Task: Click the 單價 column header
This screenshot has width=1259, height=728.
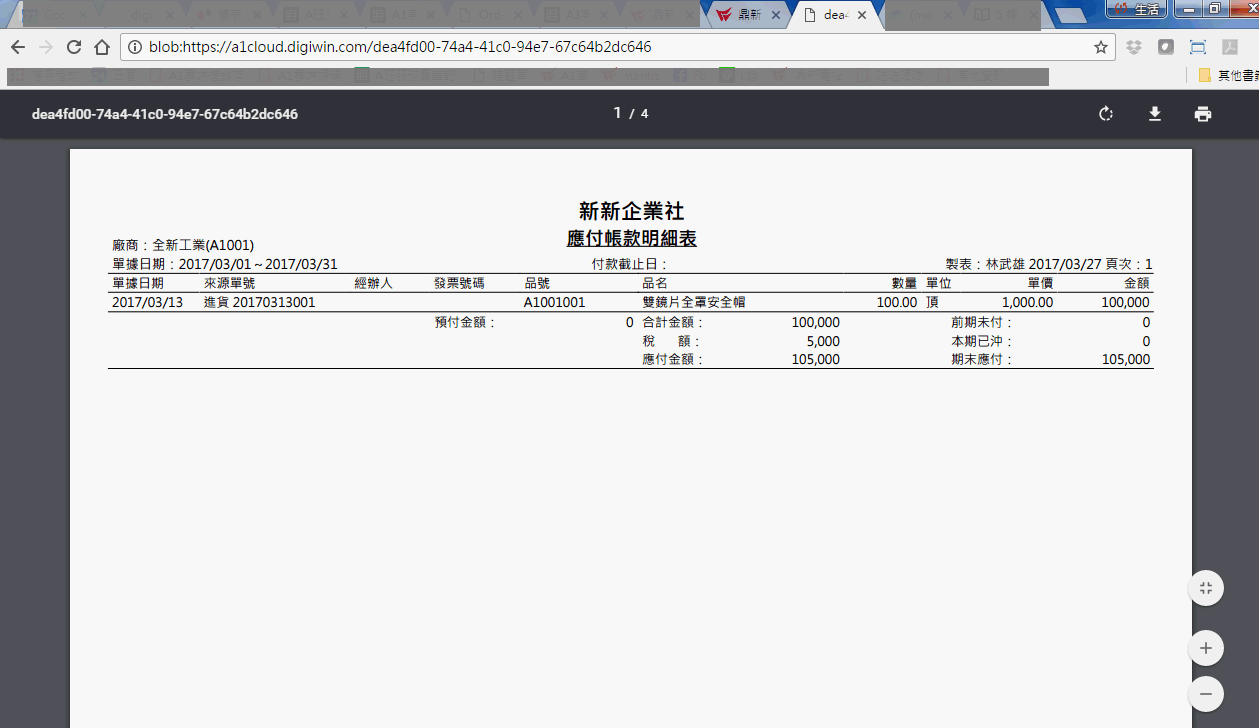Action: point(1040,284)
